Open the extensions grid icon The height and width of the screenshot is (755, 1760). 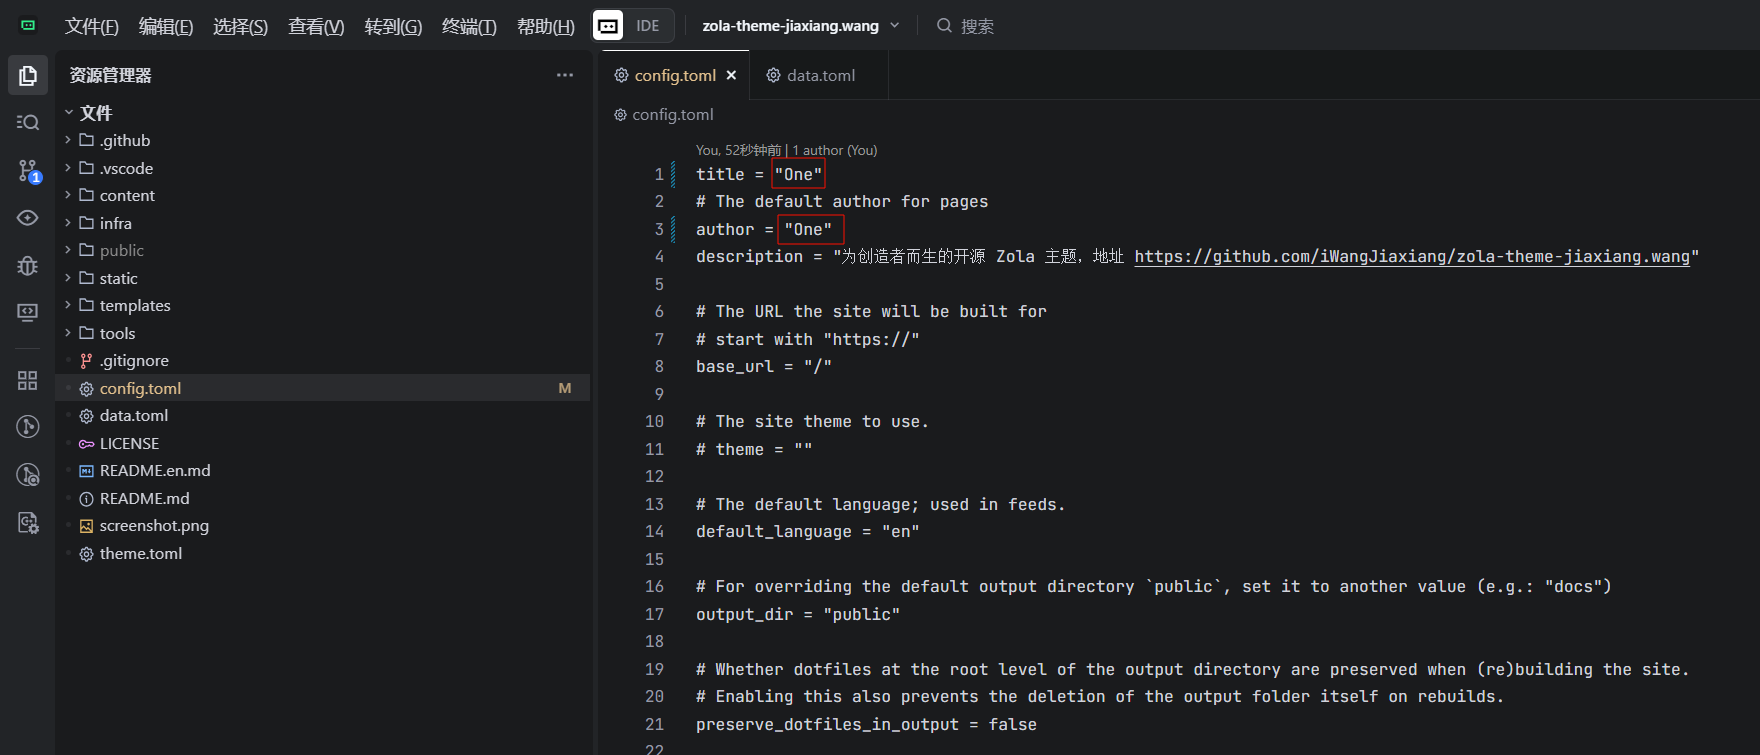click(28, 380)
